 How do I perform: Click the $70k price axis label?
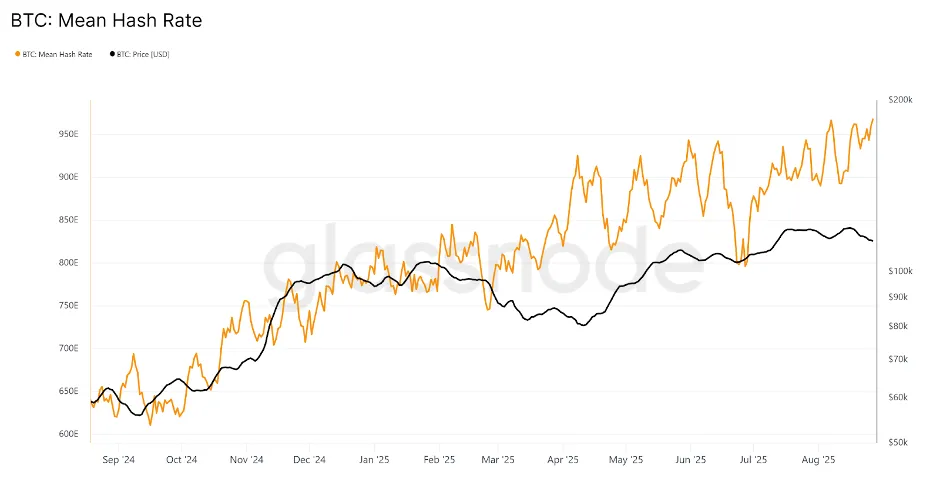click(899, 359)
